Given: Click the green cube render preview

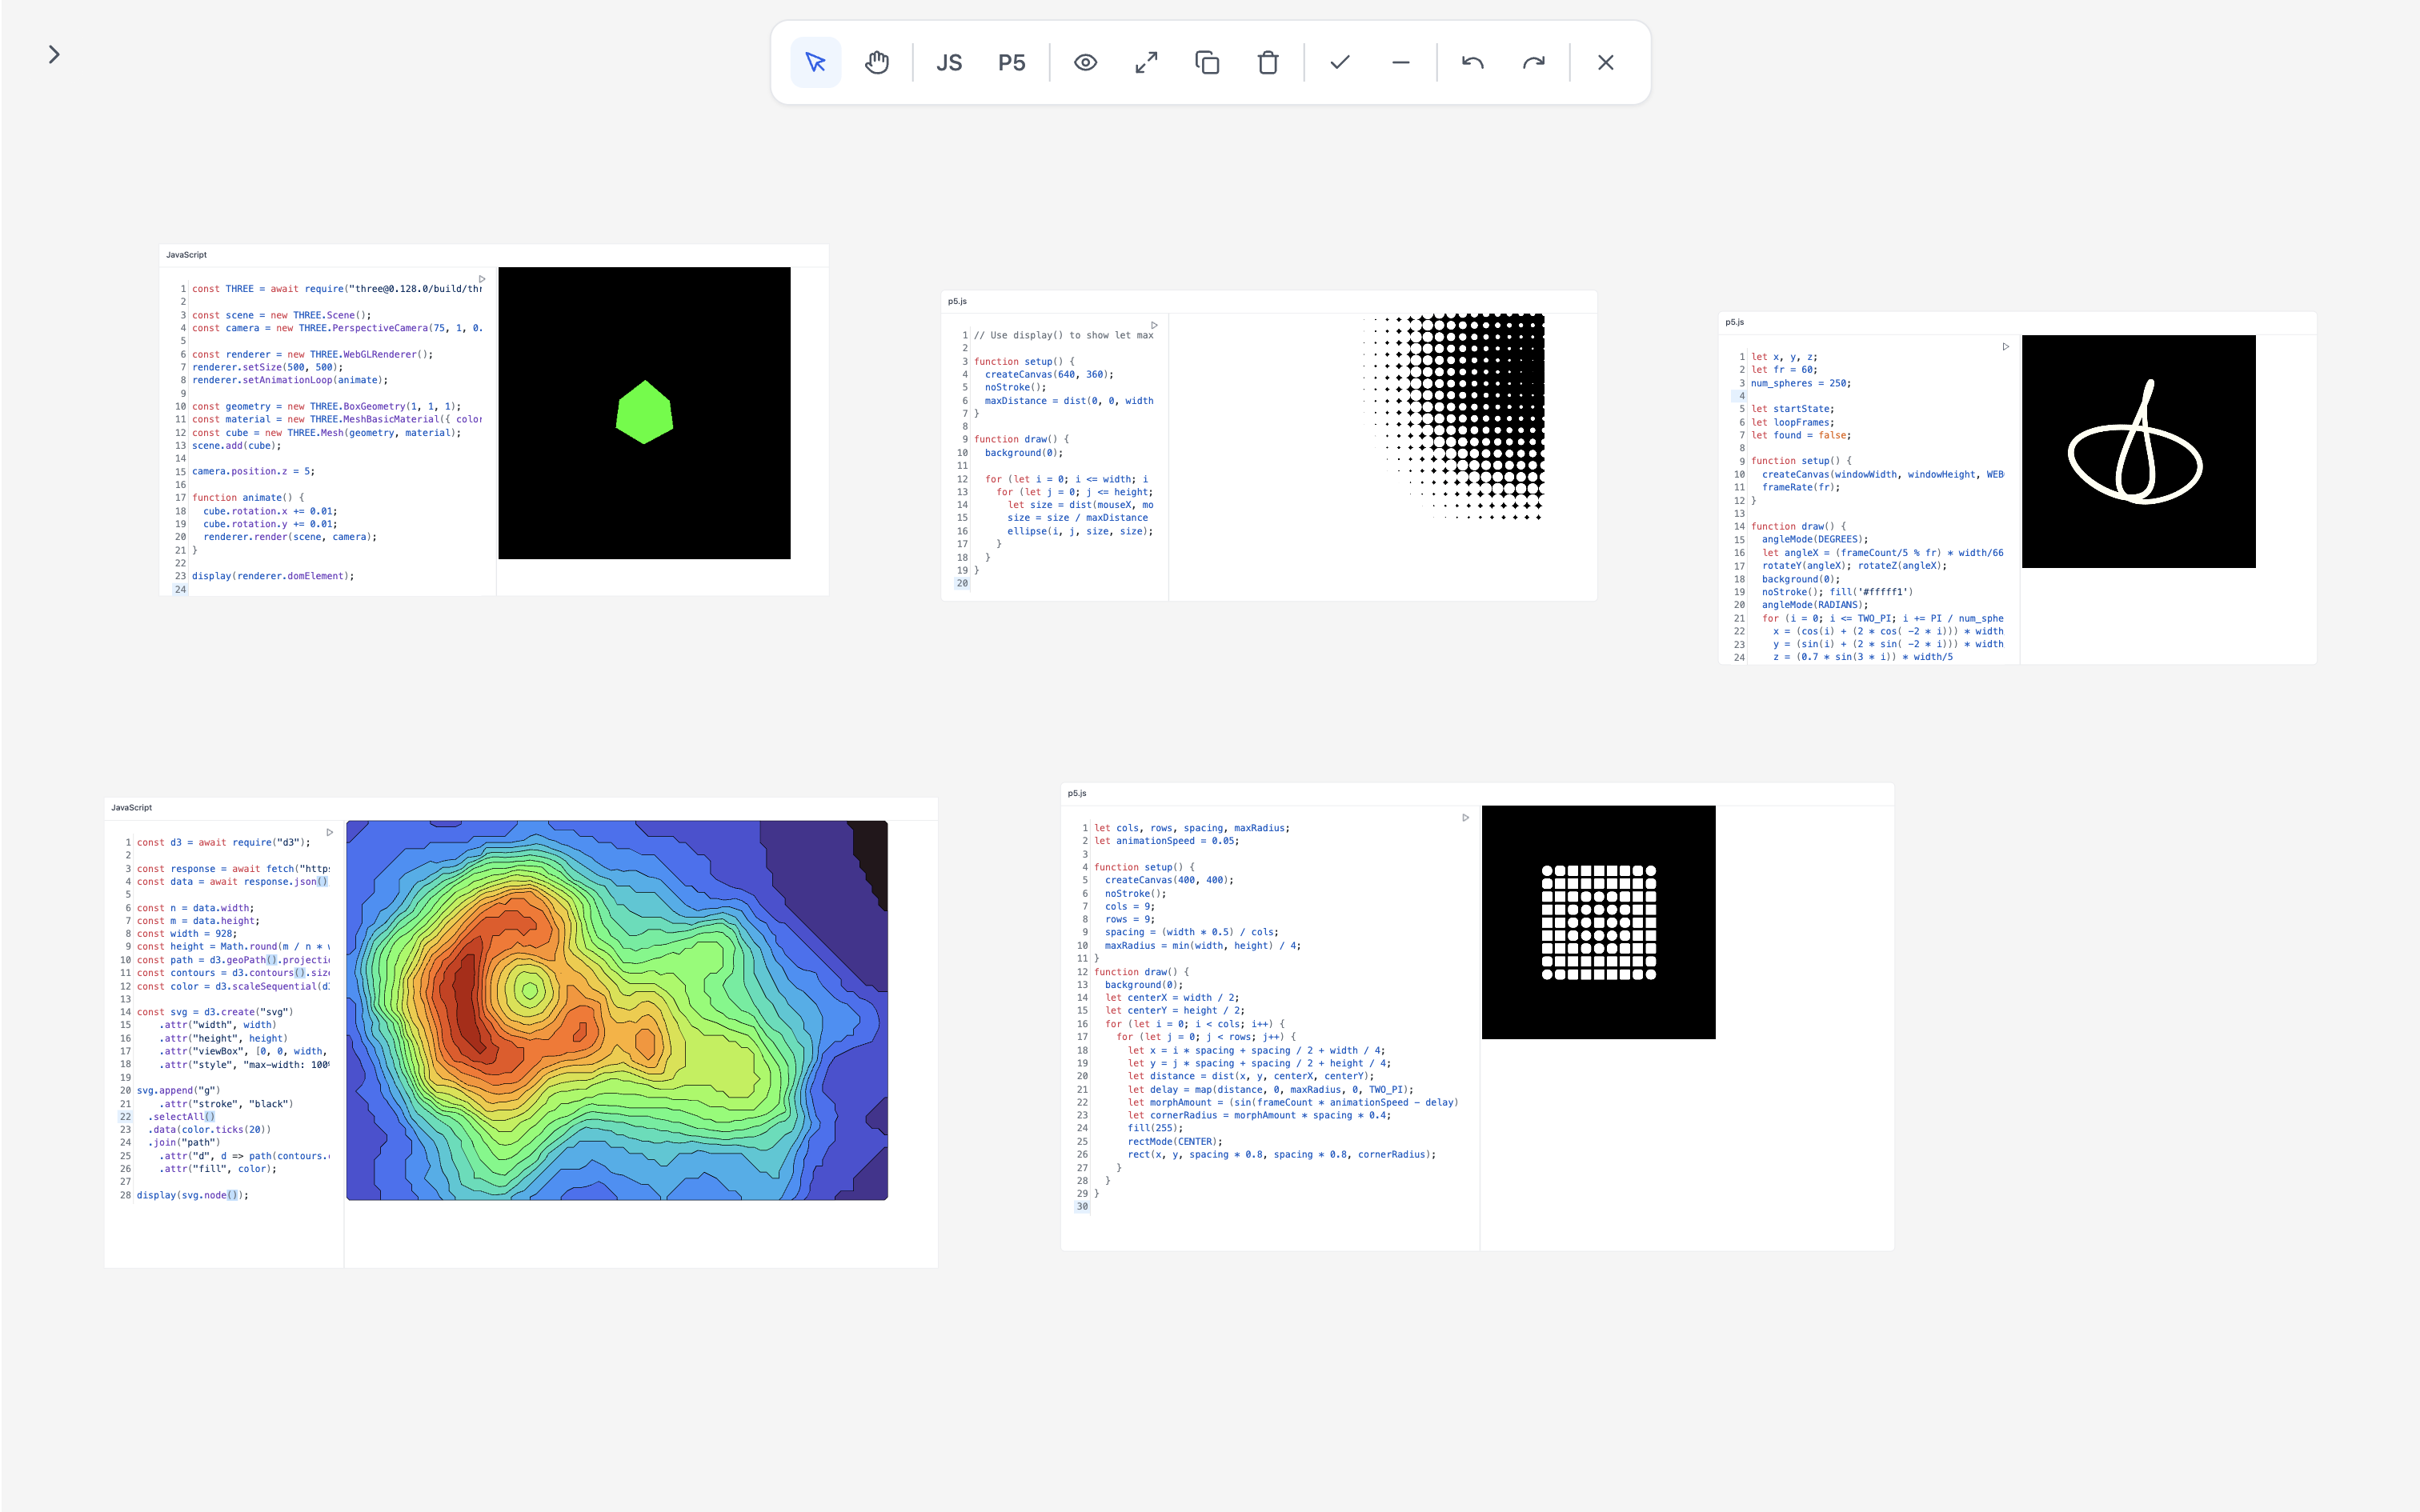Looking at the screenshot, I should pos(644,412).
